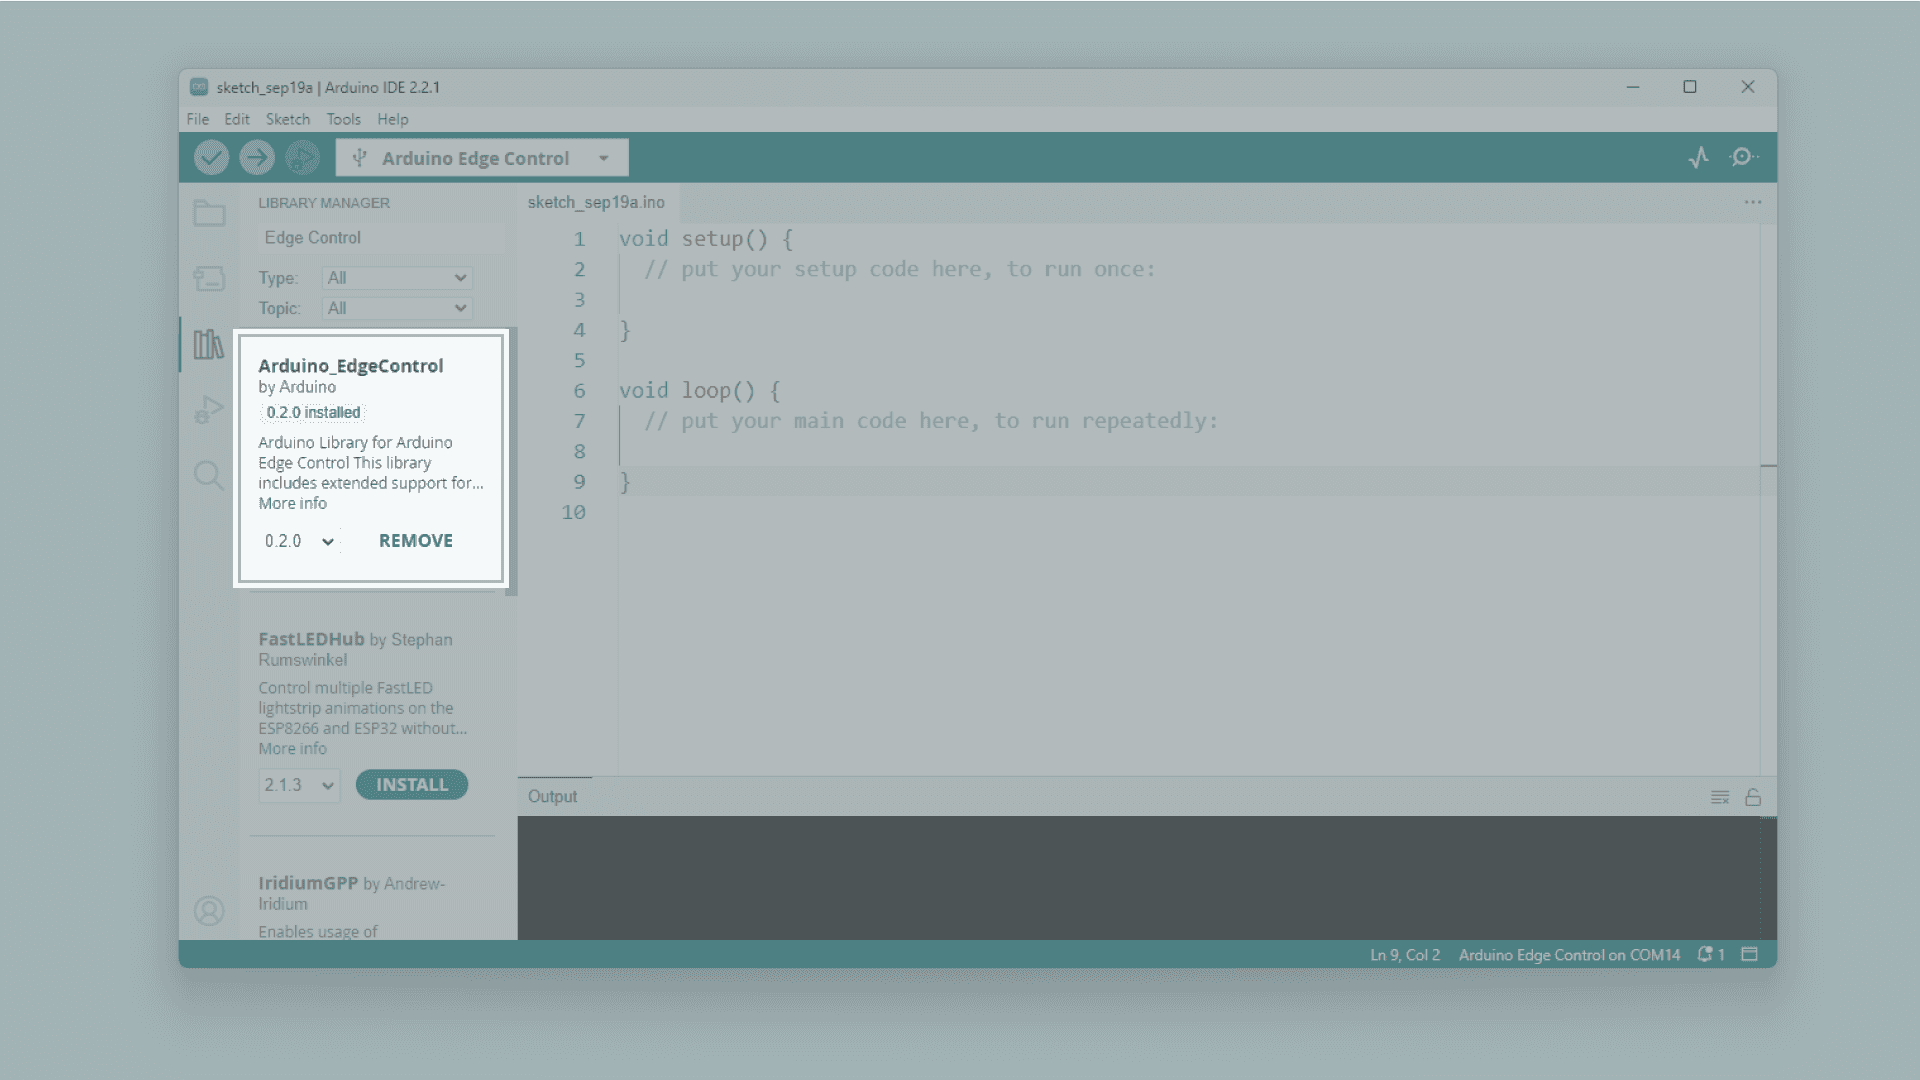Open the Type filter dropdown
This screenshot has width=1920, height=1080.
coord(397,278)
